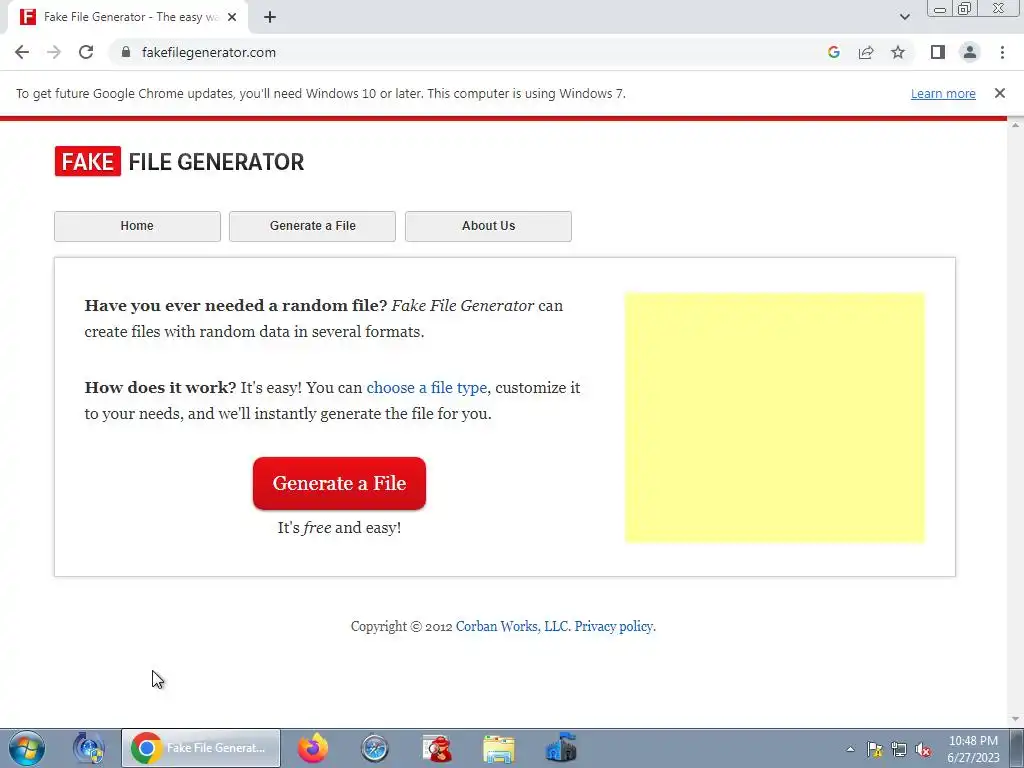
Task: Open the Chrome three-dot menu
Action: (1002, 52)
